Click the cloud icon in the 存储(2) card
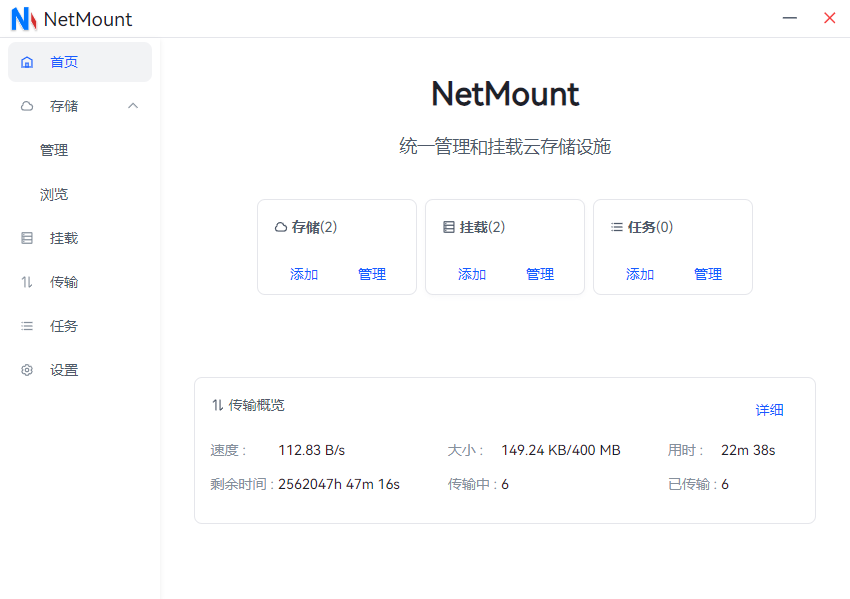This screenshot has width=850, height=599. click(281, 227)
